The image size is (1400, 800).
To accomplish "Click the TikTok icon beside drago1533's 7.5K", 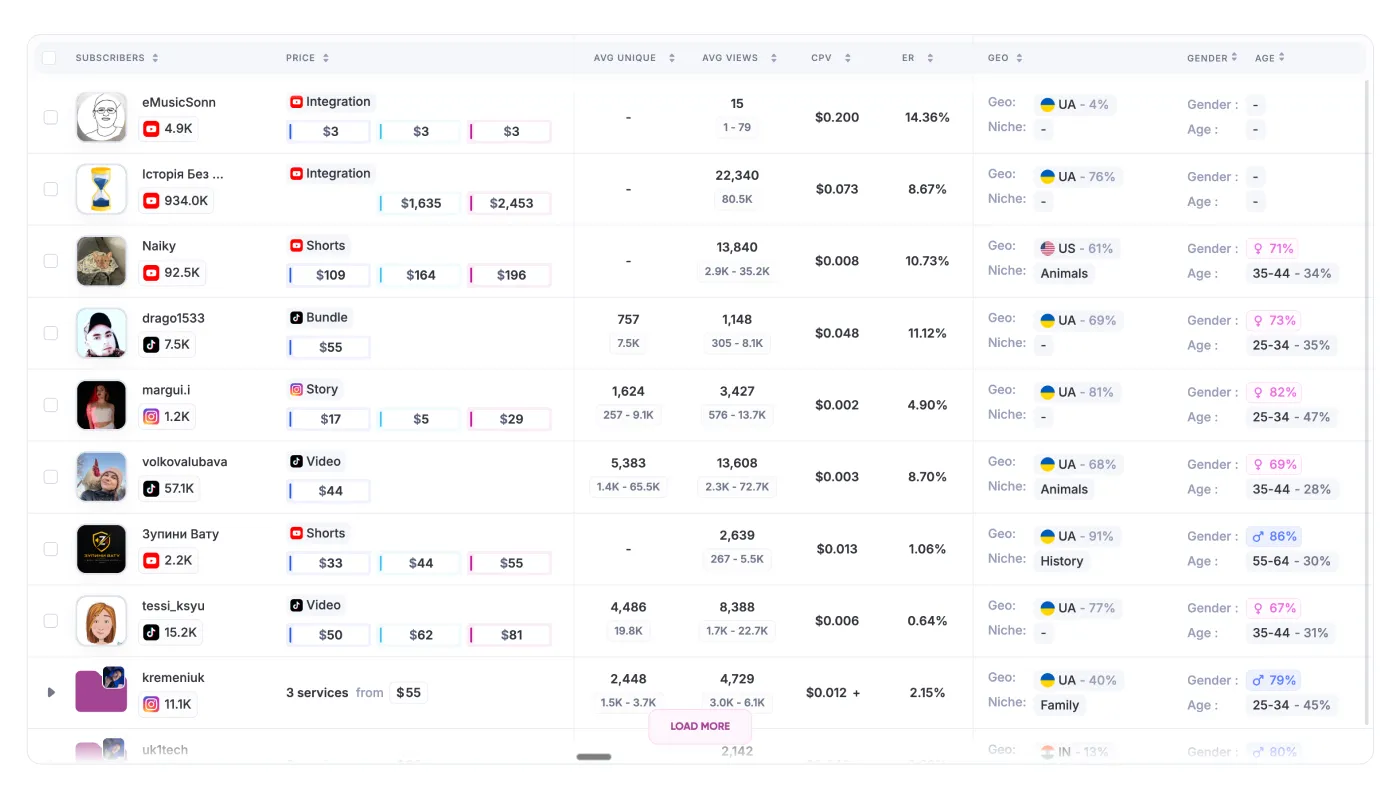I will point(151,345).
